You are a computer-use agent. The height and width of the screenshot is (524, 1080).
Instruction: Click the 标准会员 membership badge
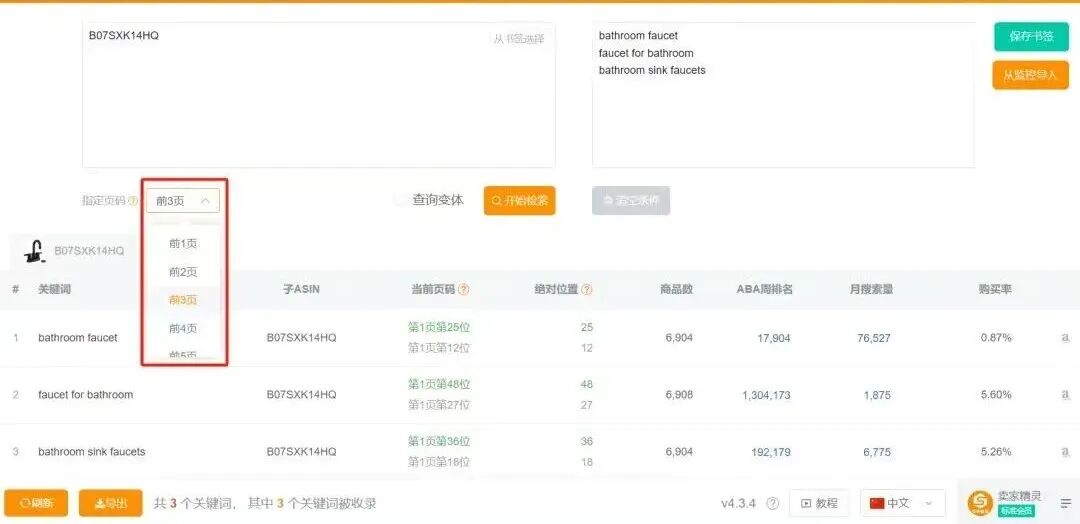pyautogui.click(x=1016, y=511)
